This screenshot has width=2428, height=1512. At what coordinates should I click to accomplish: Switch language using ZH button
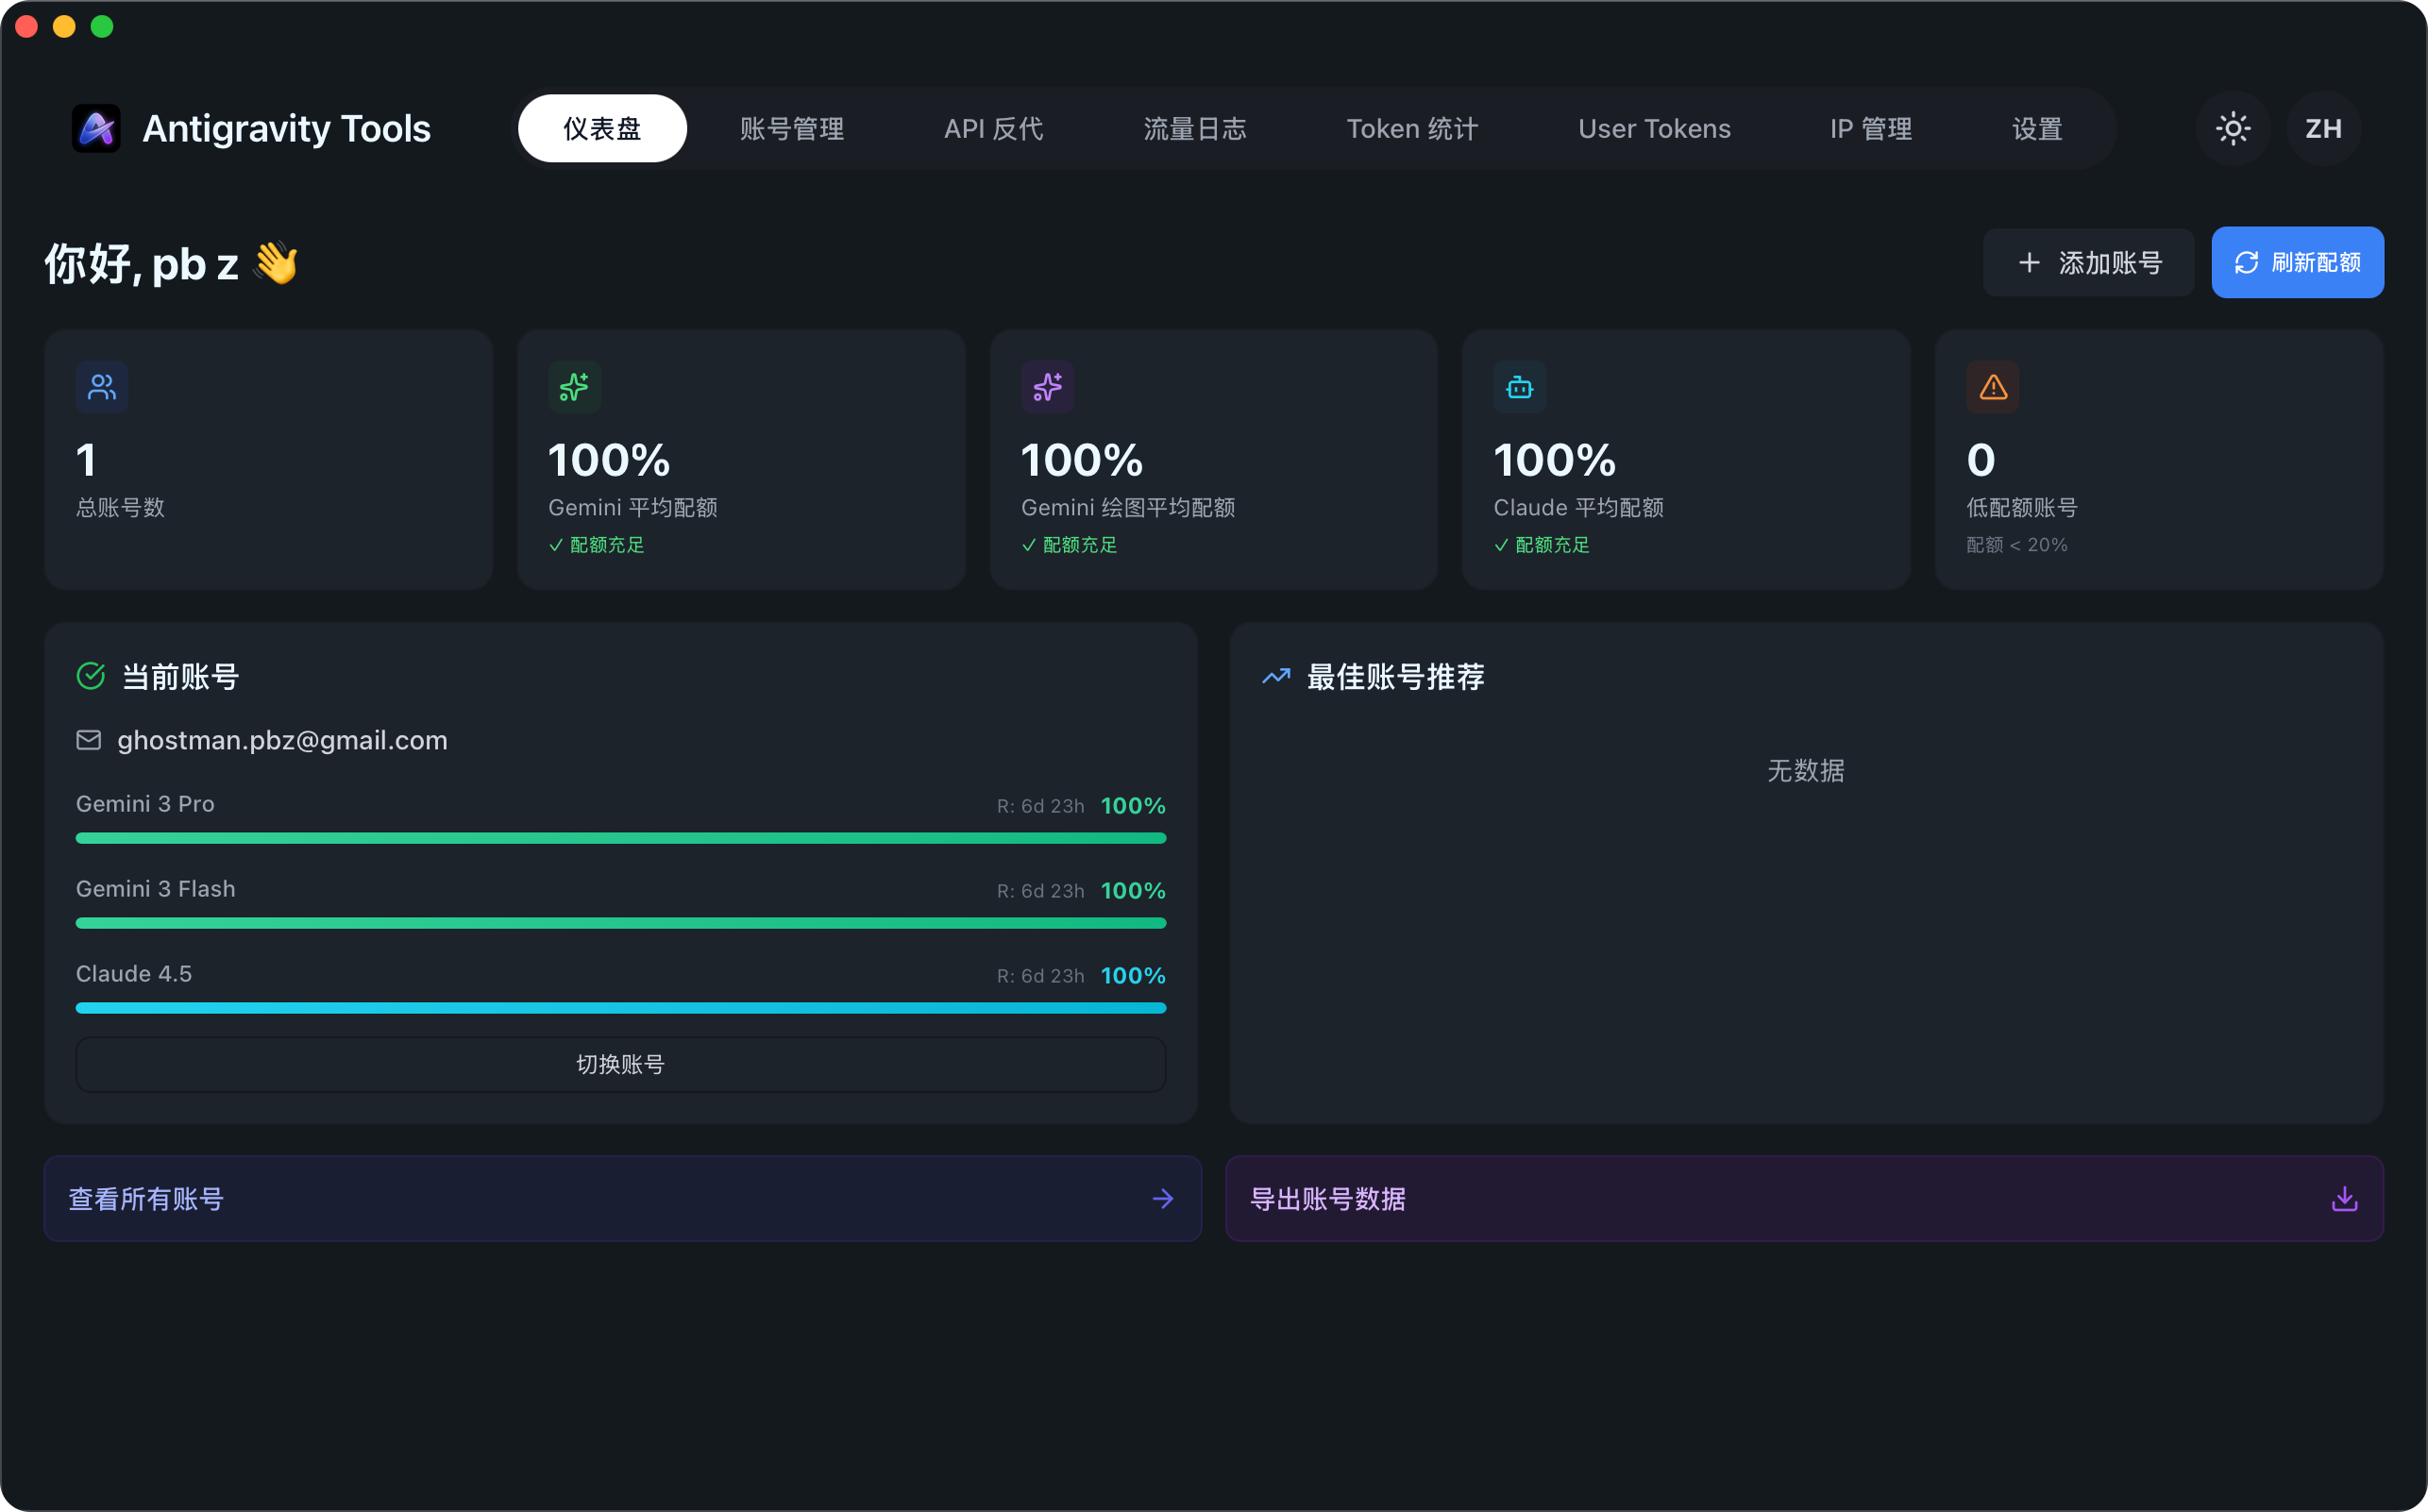coord(2323,129)
